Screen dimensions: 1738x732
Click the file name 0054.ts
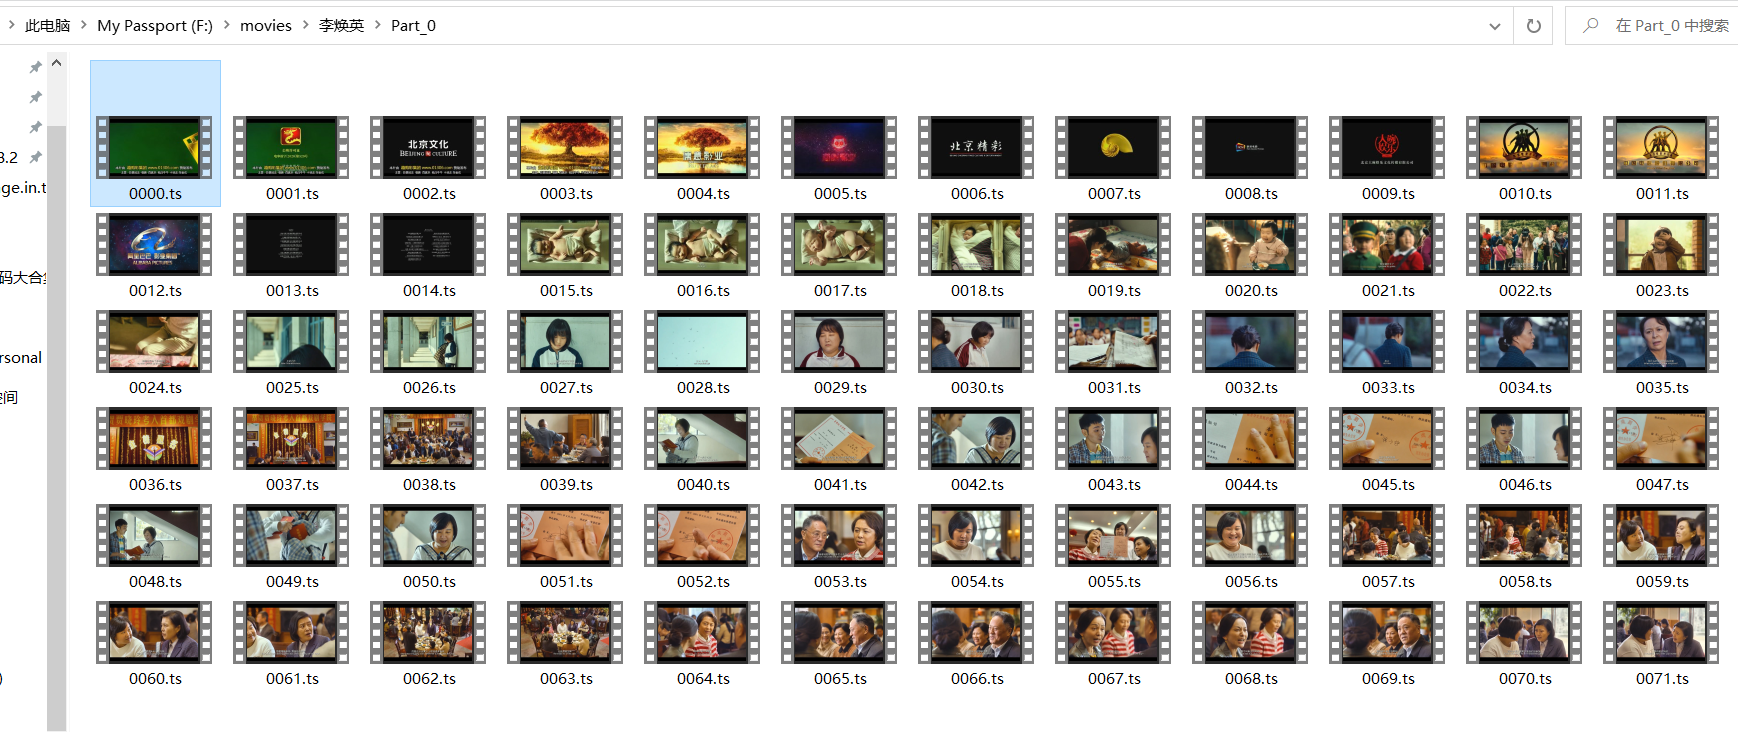pyautogui.click(x=977, y=582)
